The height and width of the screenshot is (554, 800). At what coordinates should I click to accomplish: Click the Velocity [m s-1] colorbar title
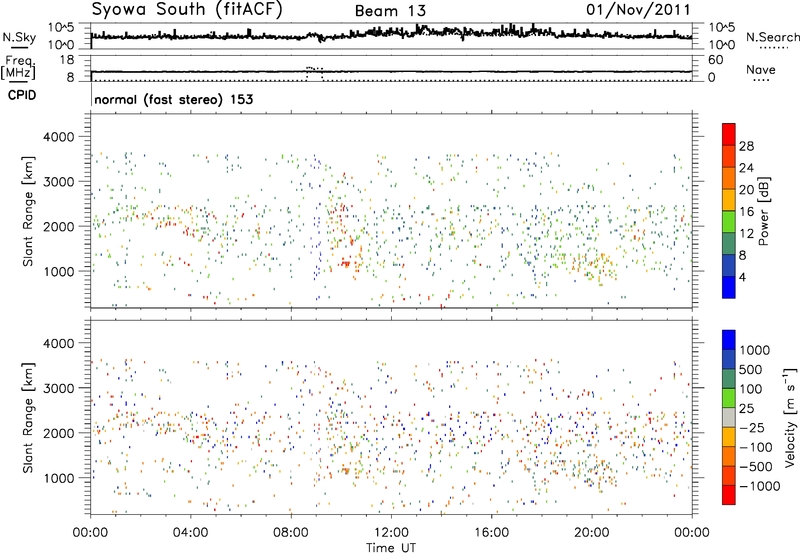(790, 417)
